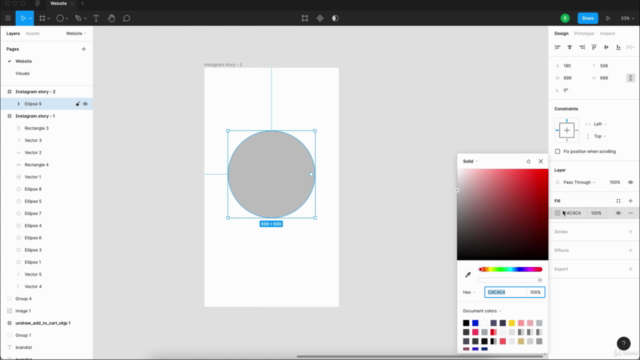This screenshot has width=640, height=360.
Task: Open the Figma main menu icon
Action: (8, 18)
